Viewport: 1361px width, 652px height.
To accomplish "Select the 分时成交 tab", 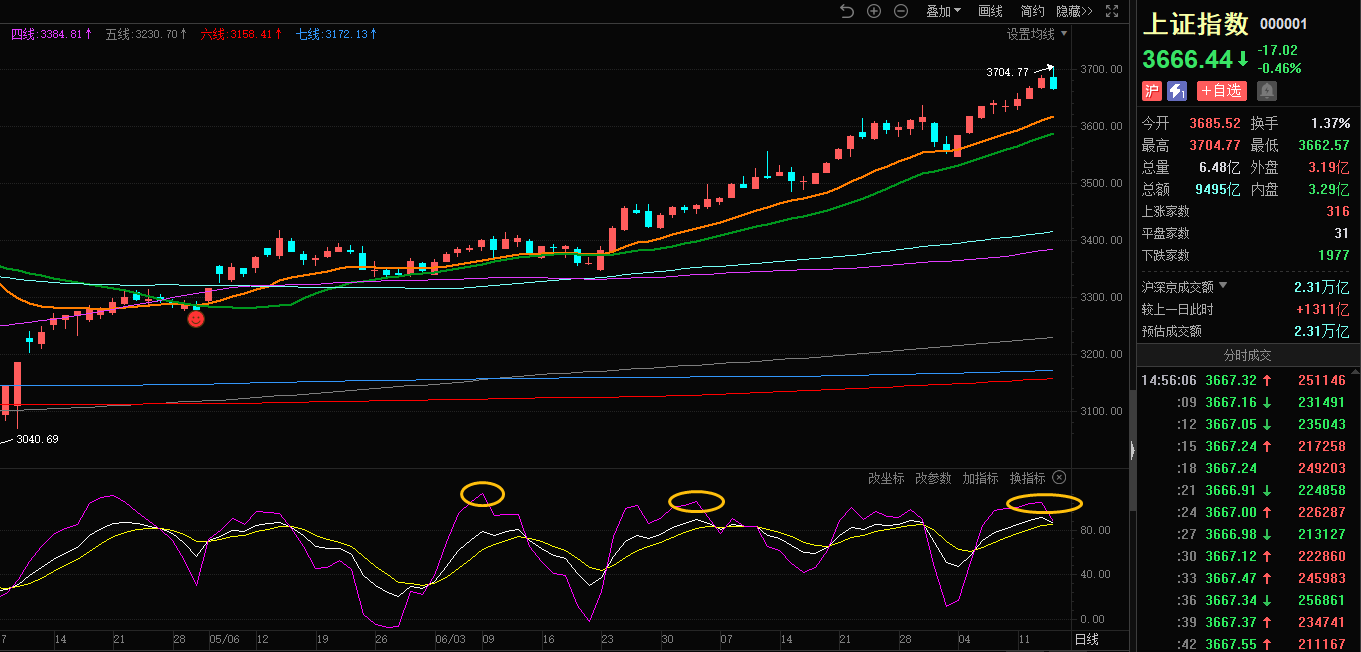I will [x=1248, y=355].
